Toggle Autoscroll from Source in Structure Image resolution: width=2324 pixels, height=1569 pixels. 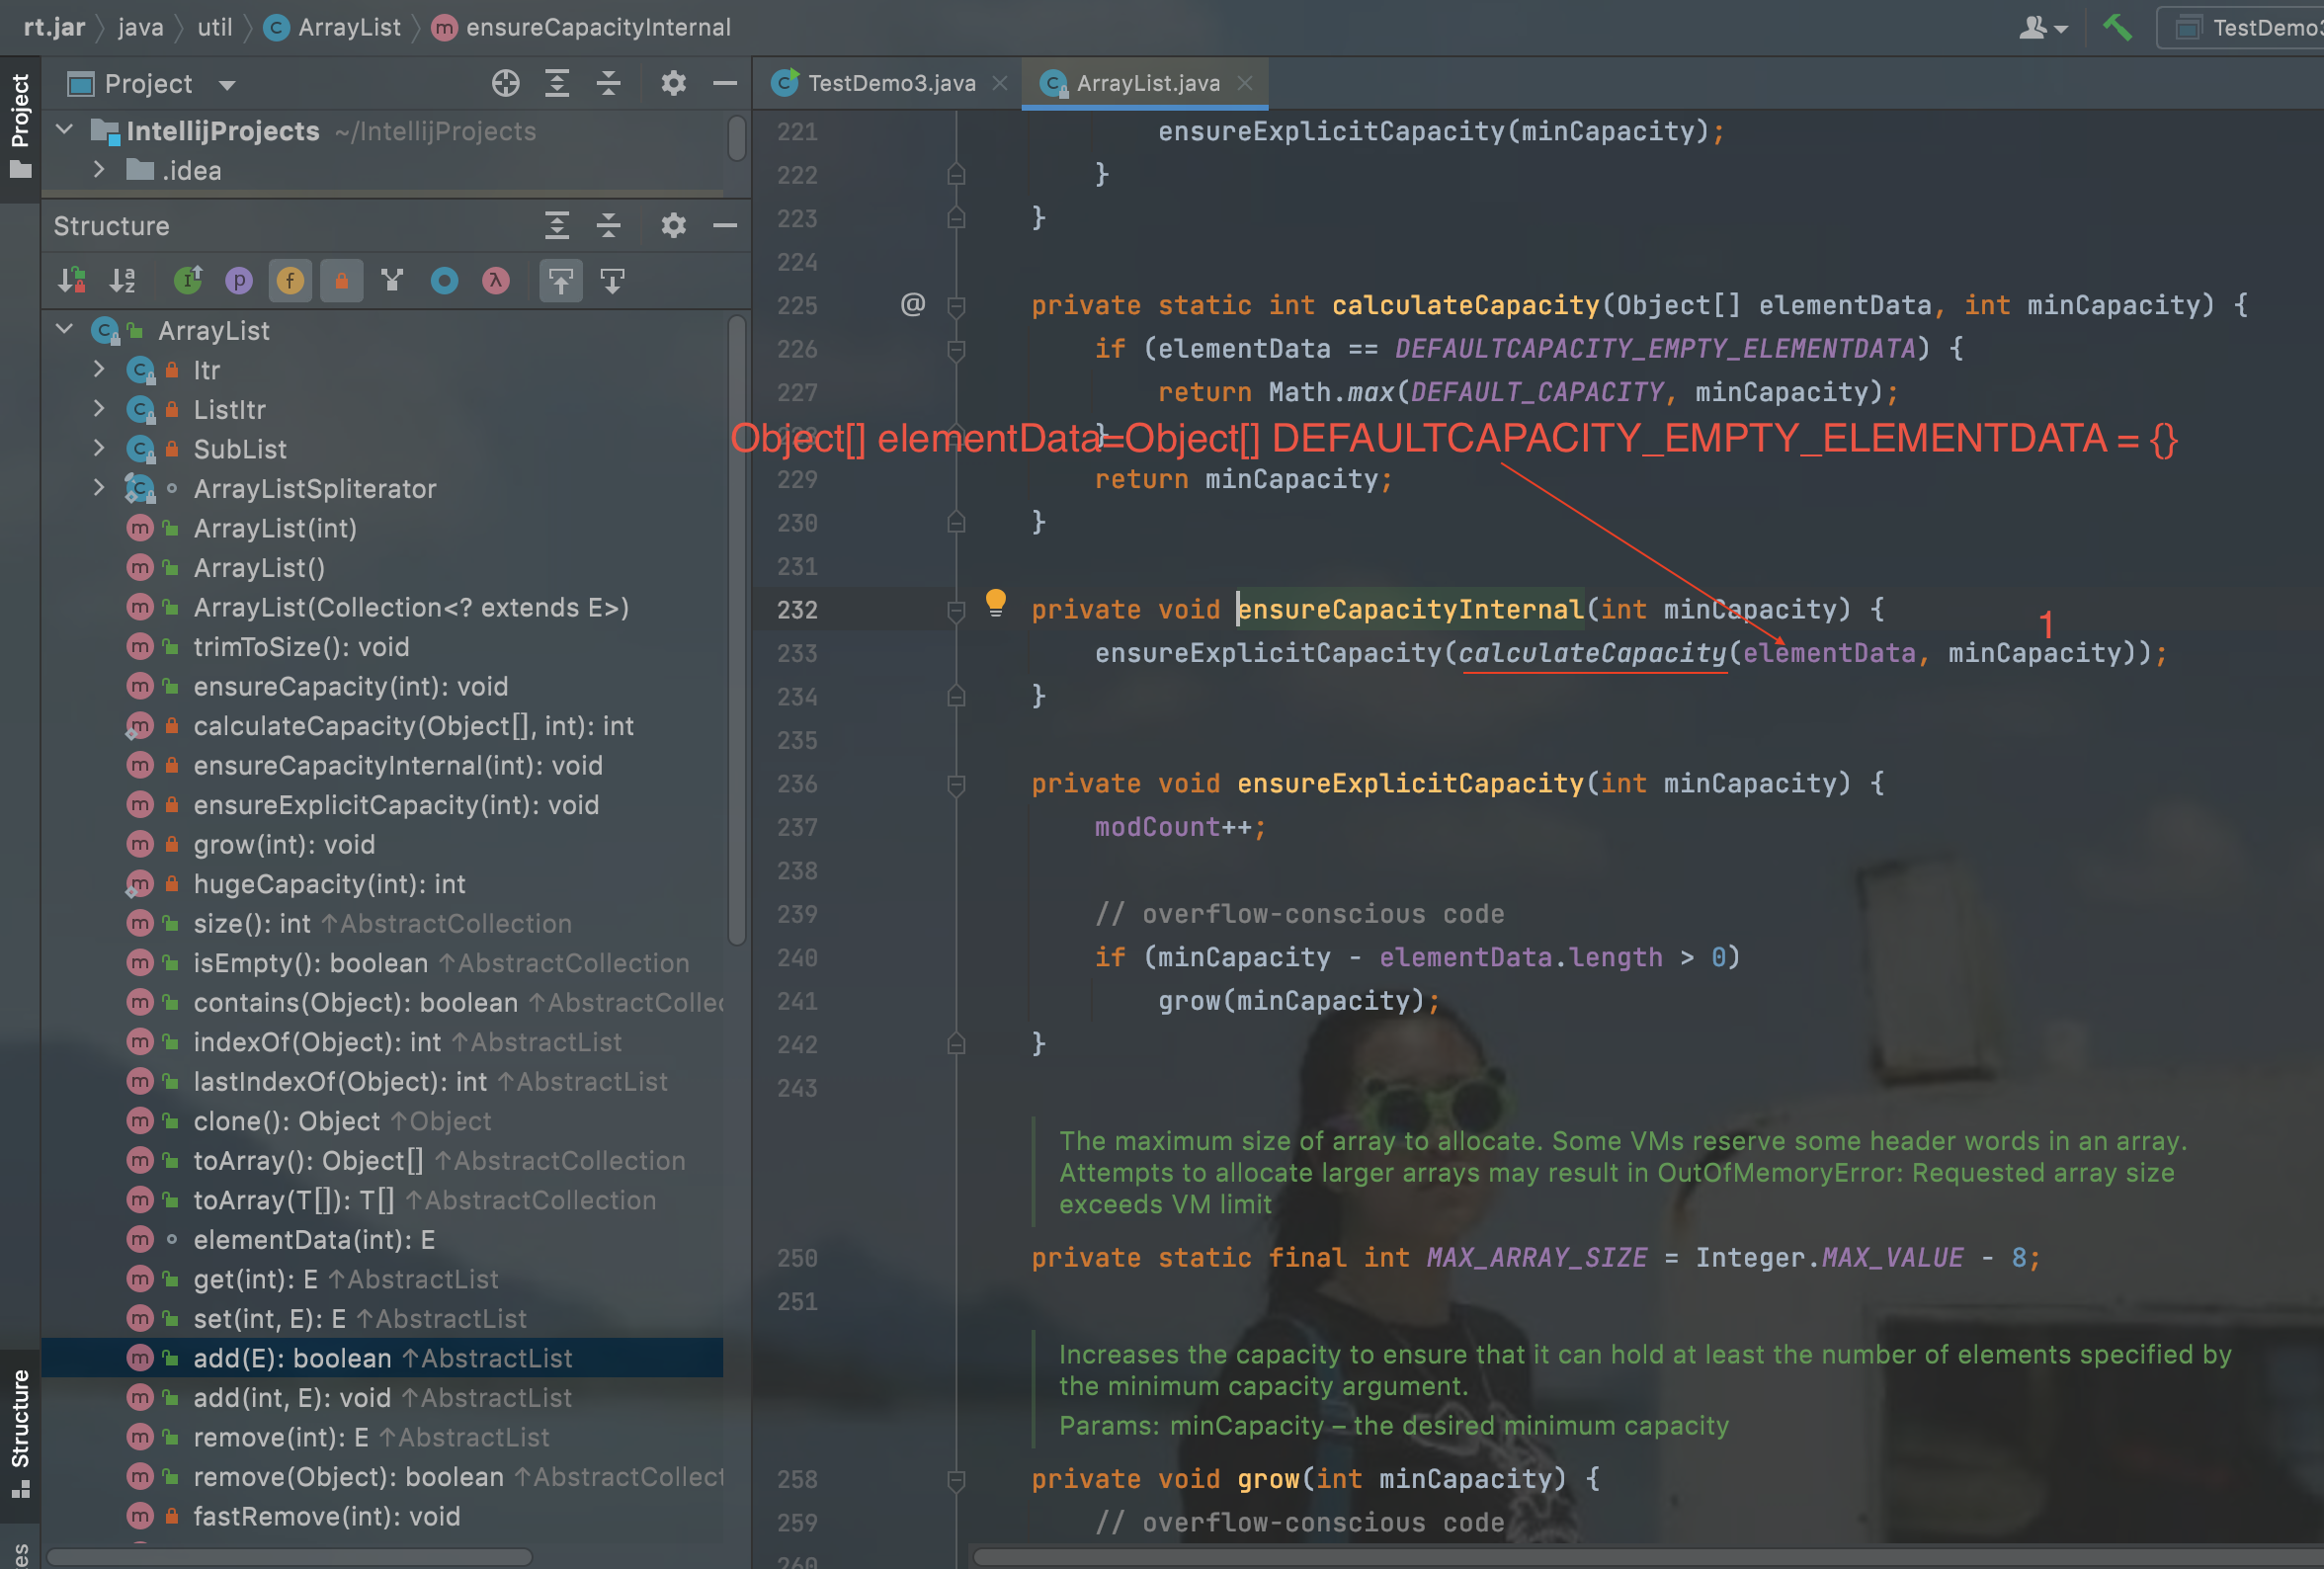tap(612, 281)
